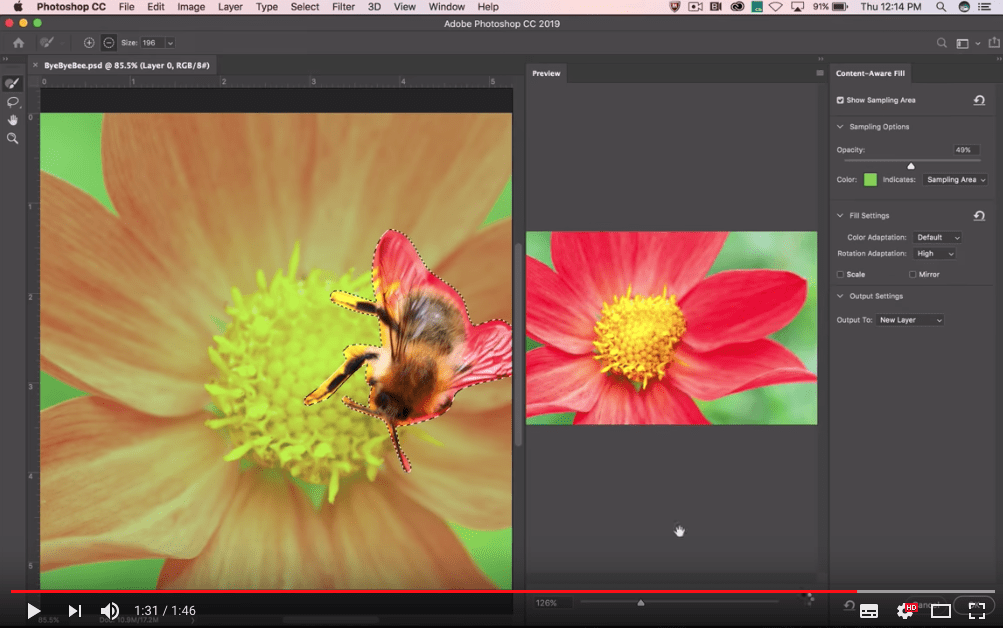Click the Home icon in options bar
The image size is (1003, 628).
(x=18, y=43)
